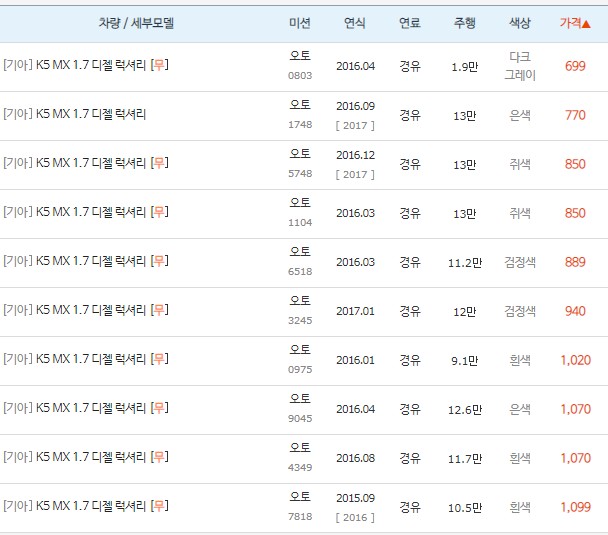The width and height of the screenshot is (608, 535).
Task: Click the 차량 / 세부모델 column header
Action: [x=136, y=23]
